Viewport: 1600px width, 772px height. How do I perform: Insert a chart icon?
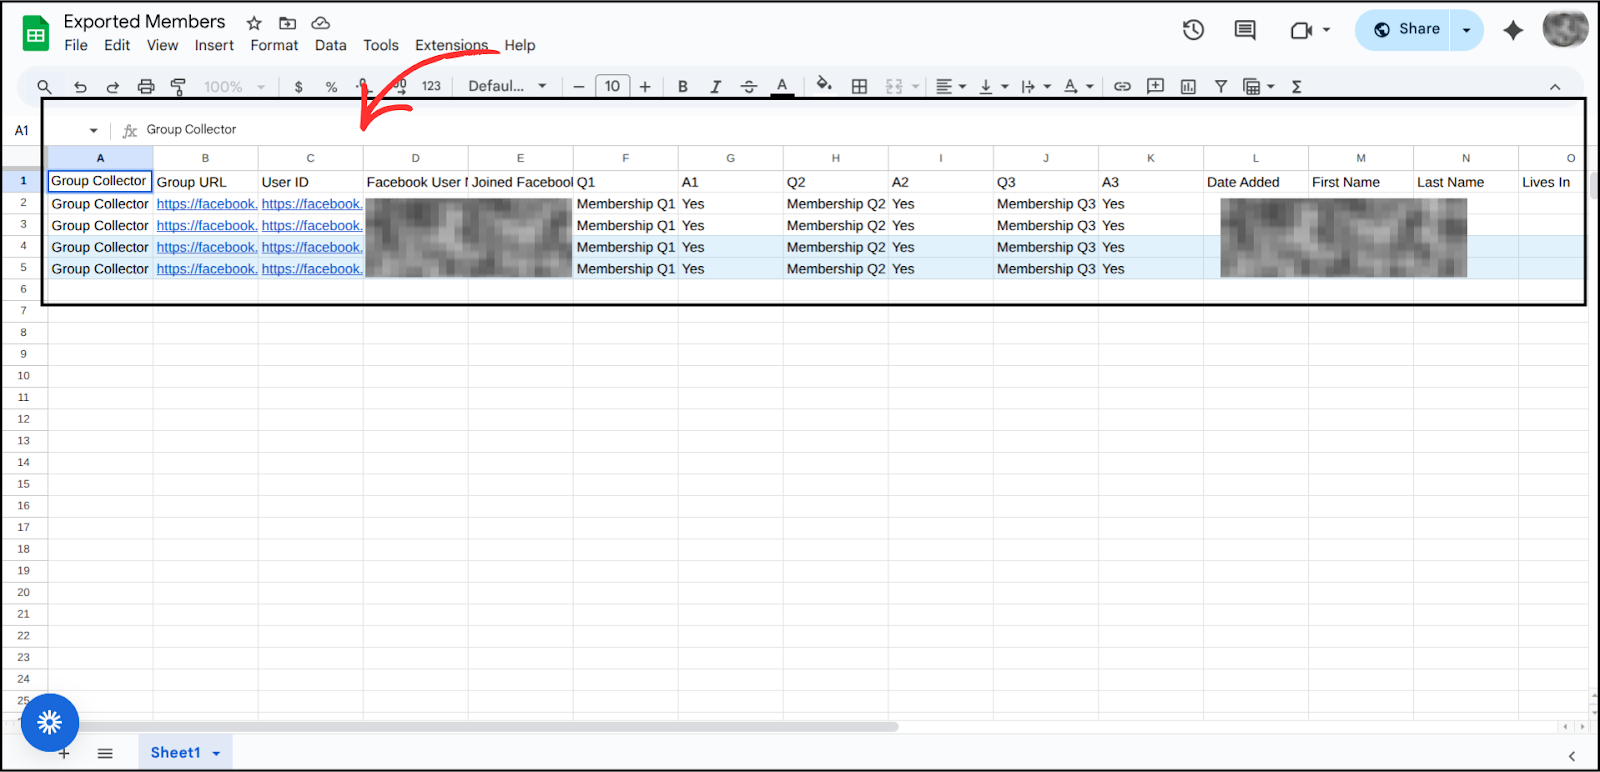pyautogui.click(x=1188, y=87)
